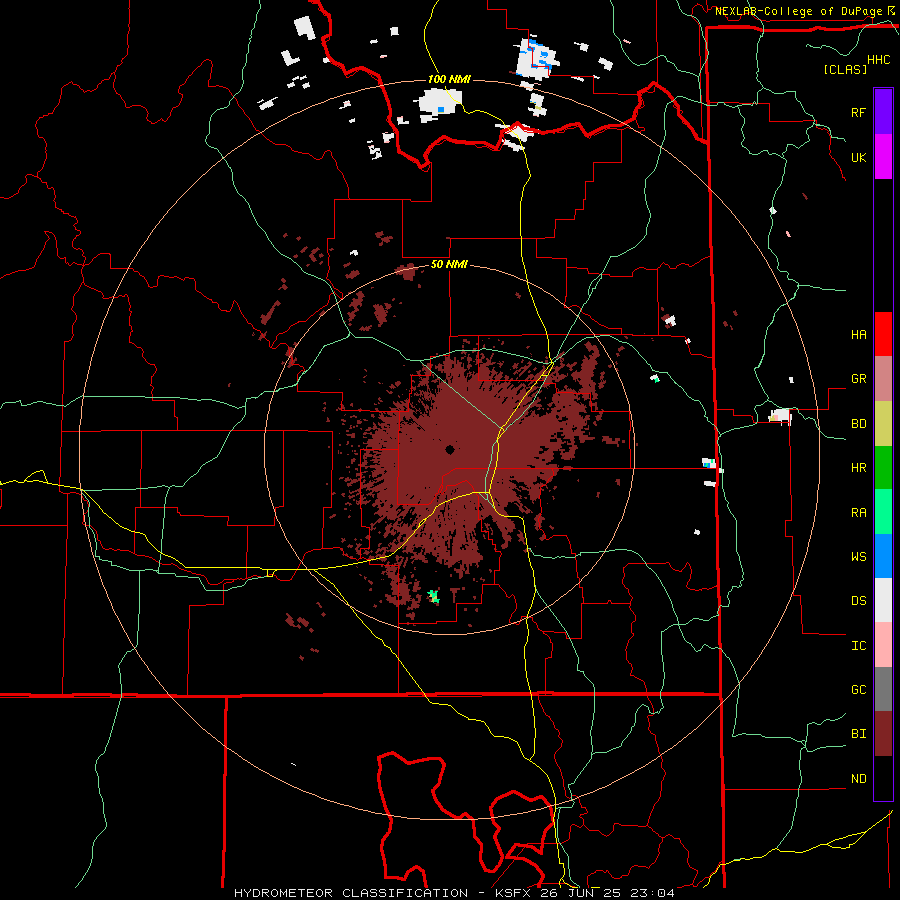Click the UK legend label
The width and height of the screenshot is (900, 900).
pyautogui.click(x=858, y=158)
